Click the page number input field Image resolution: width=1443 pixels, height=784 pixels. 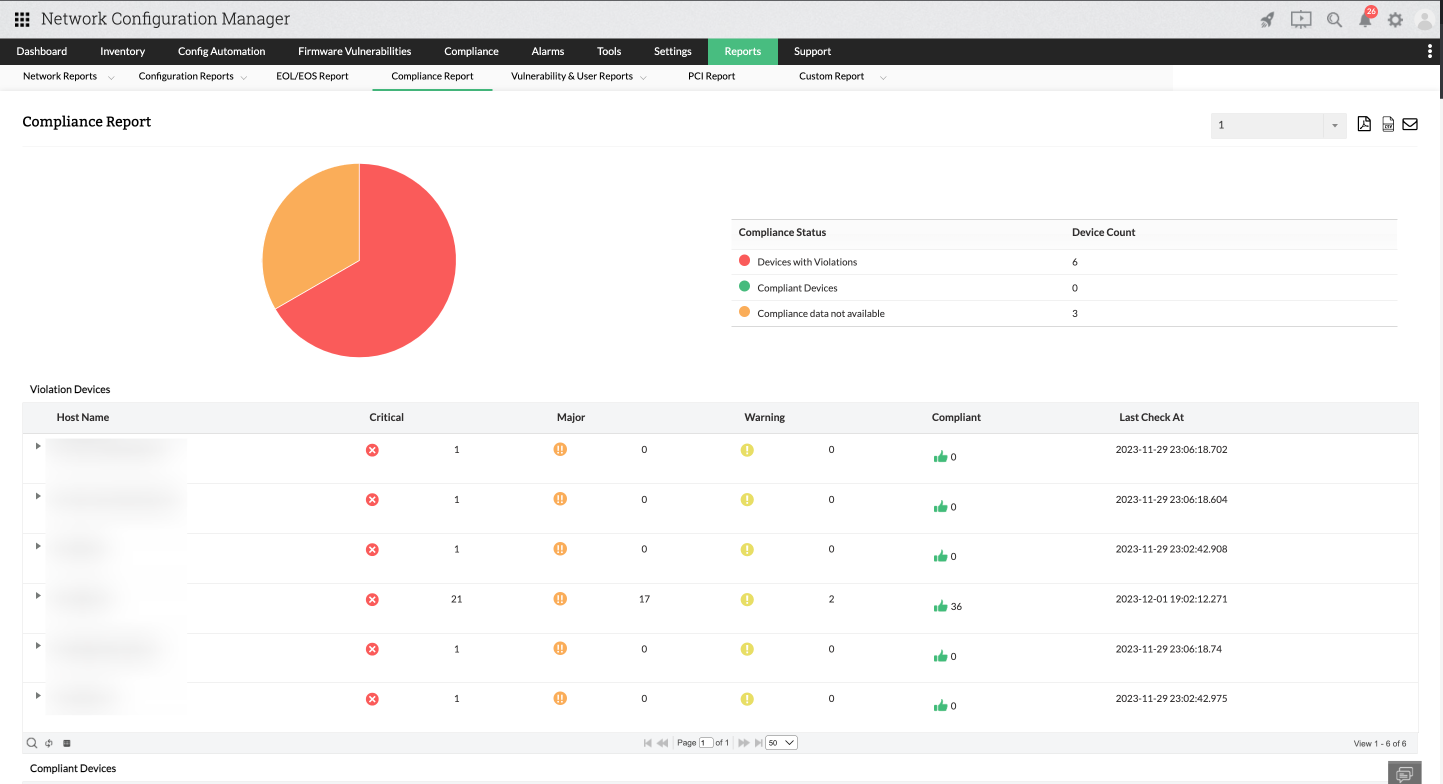(706, 743)
